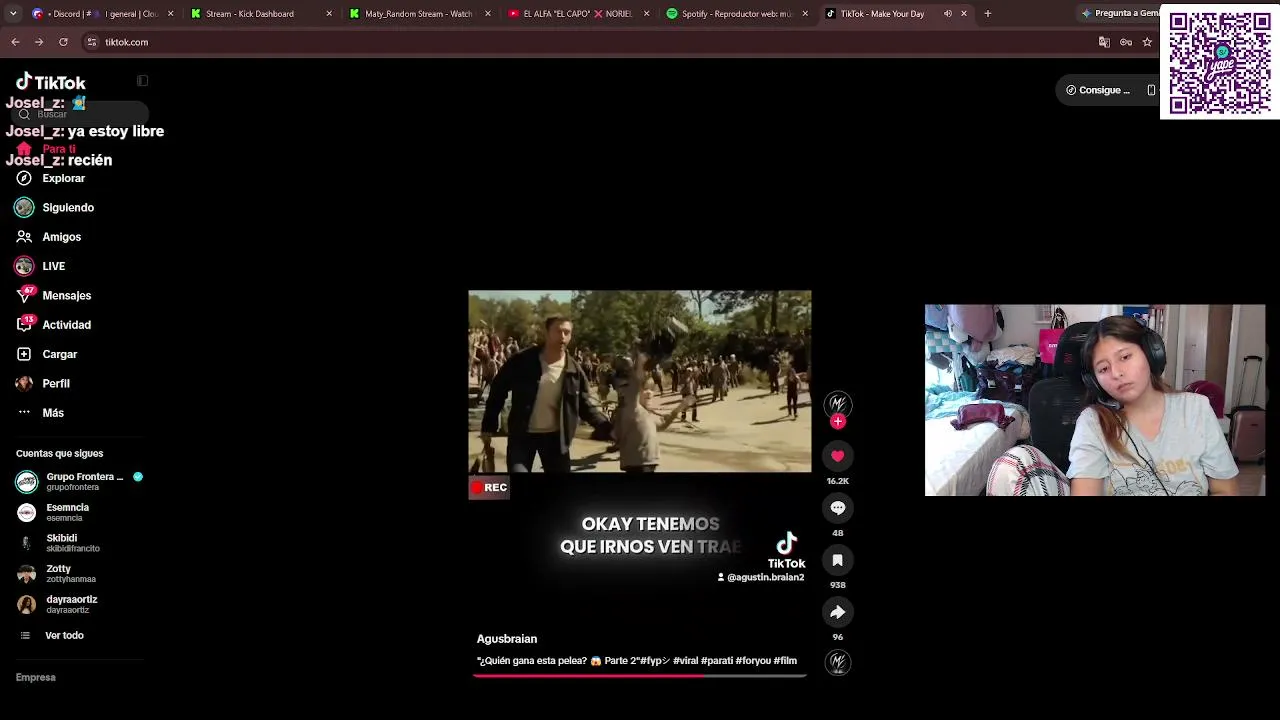Open the #film hashtag link
This screenshot has width=1280, height=720.
point(786,661)
